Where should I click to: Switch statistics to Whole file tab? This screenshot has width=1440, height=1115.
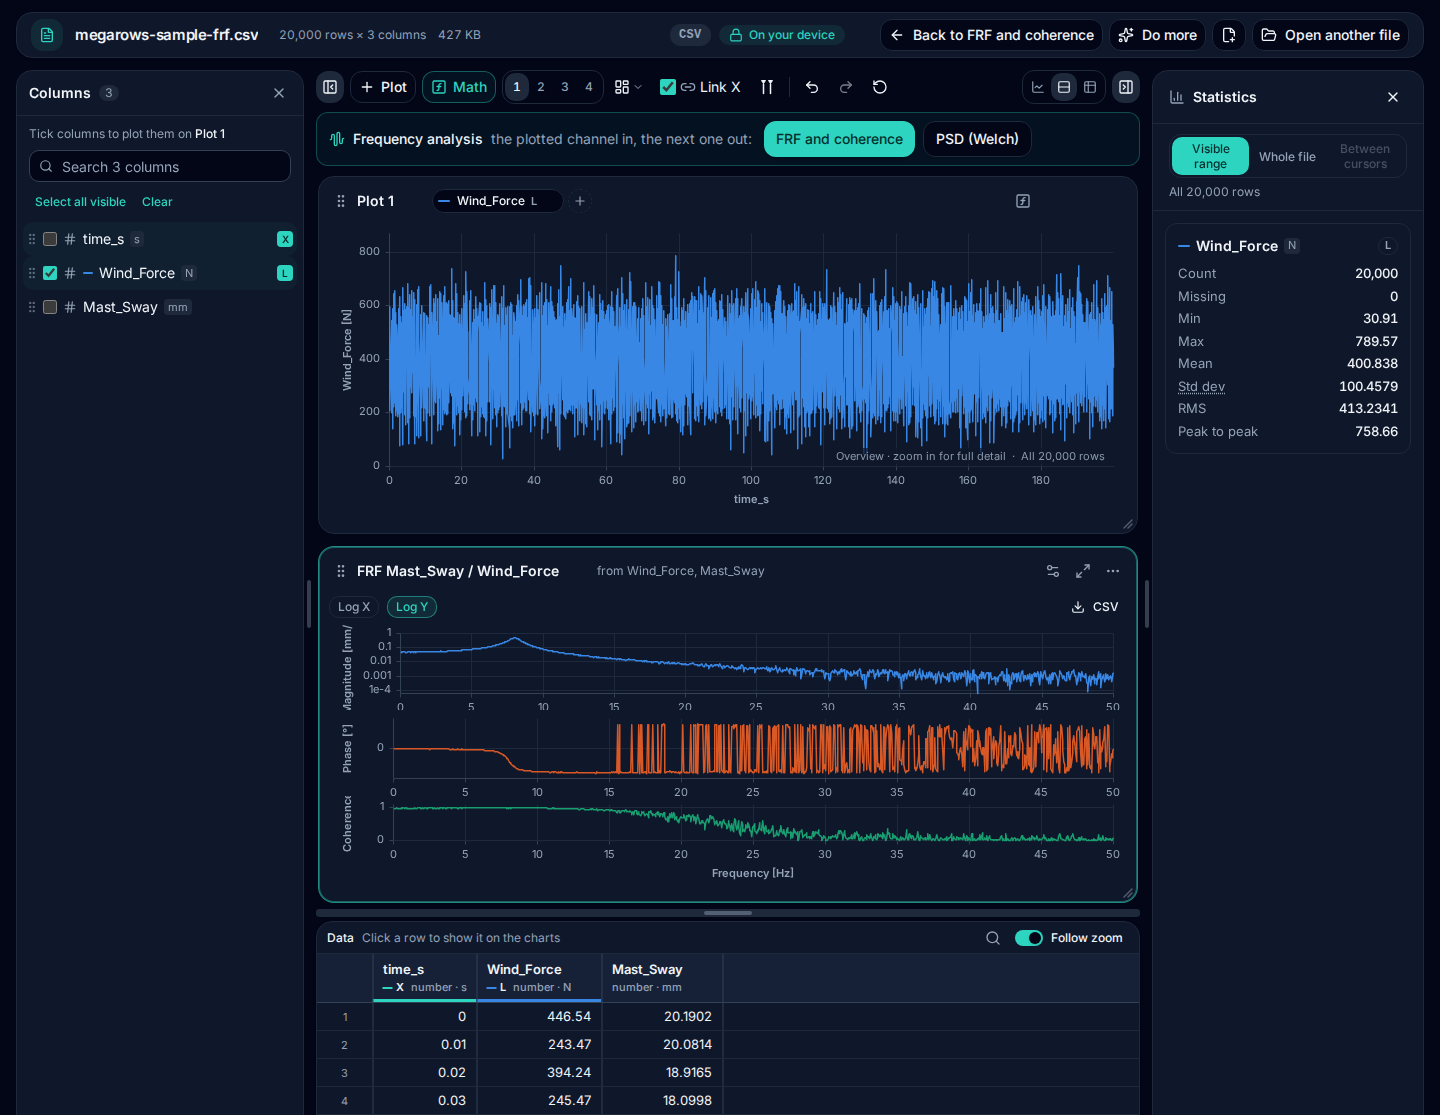point(1287,157)
